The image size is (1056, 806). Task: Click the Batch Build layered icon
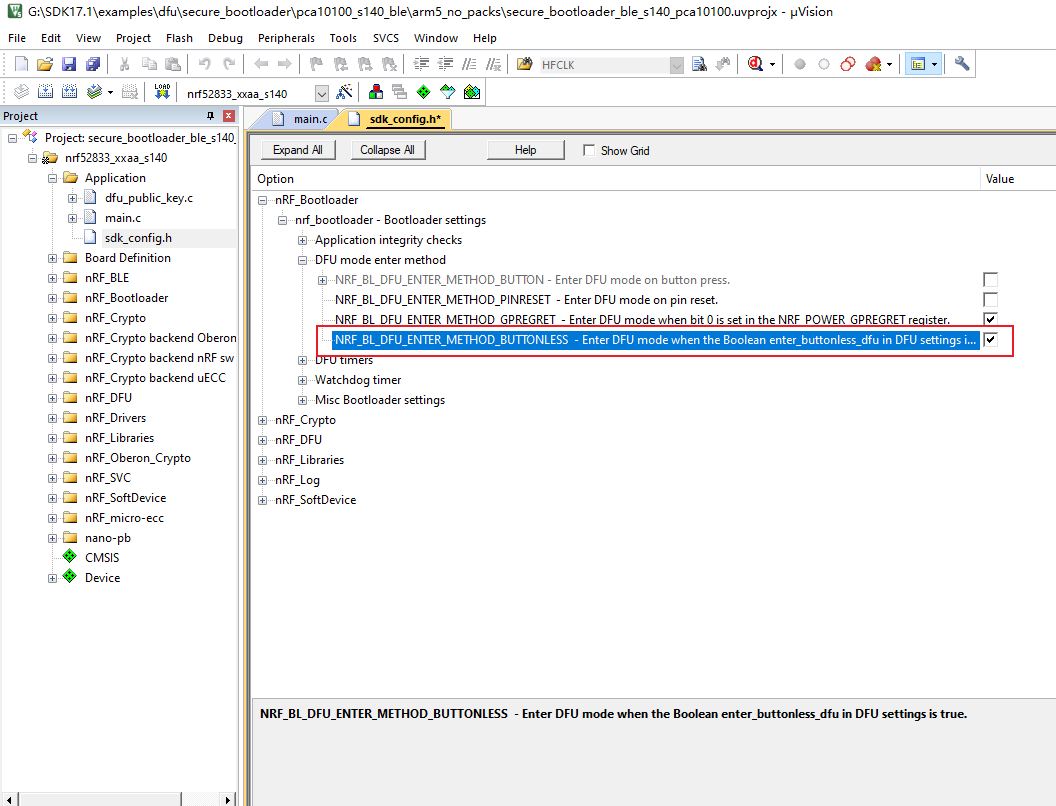point(94,92)
